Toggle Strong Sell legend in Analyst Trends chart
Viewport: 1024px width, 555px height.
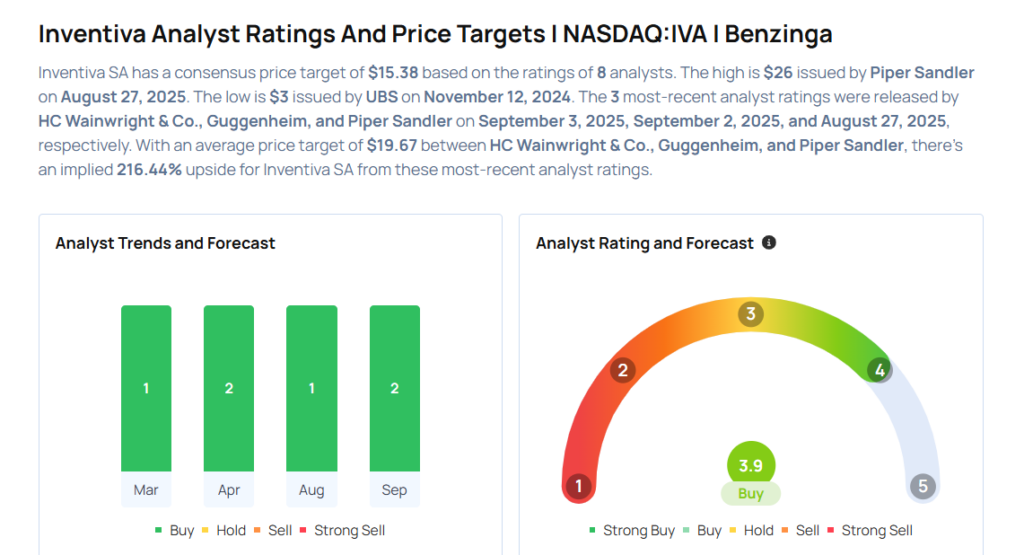click(x=343, y=530)
